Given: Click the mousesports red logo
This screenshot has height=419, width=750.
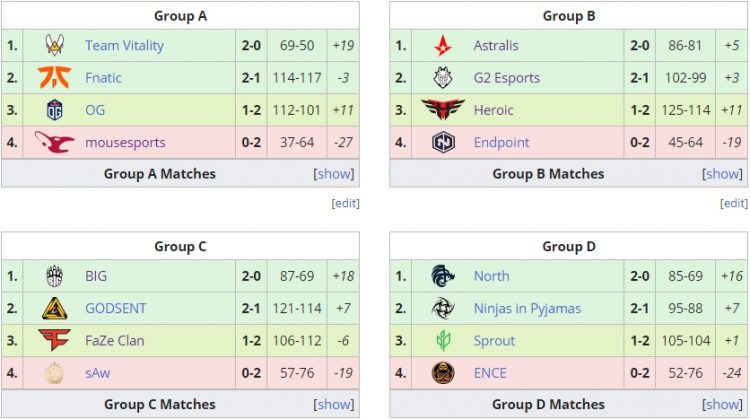Looking at the screenshot, I should tap(55, 142).
